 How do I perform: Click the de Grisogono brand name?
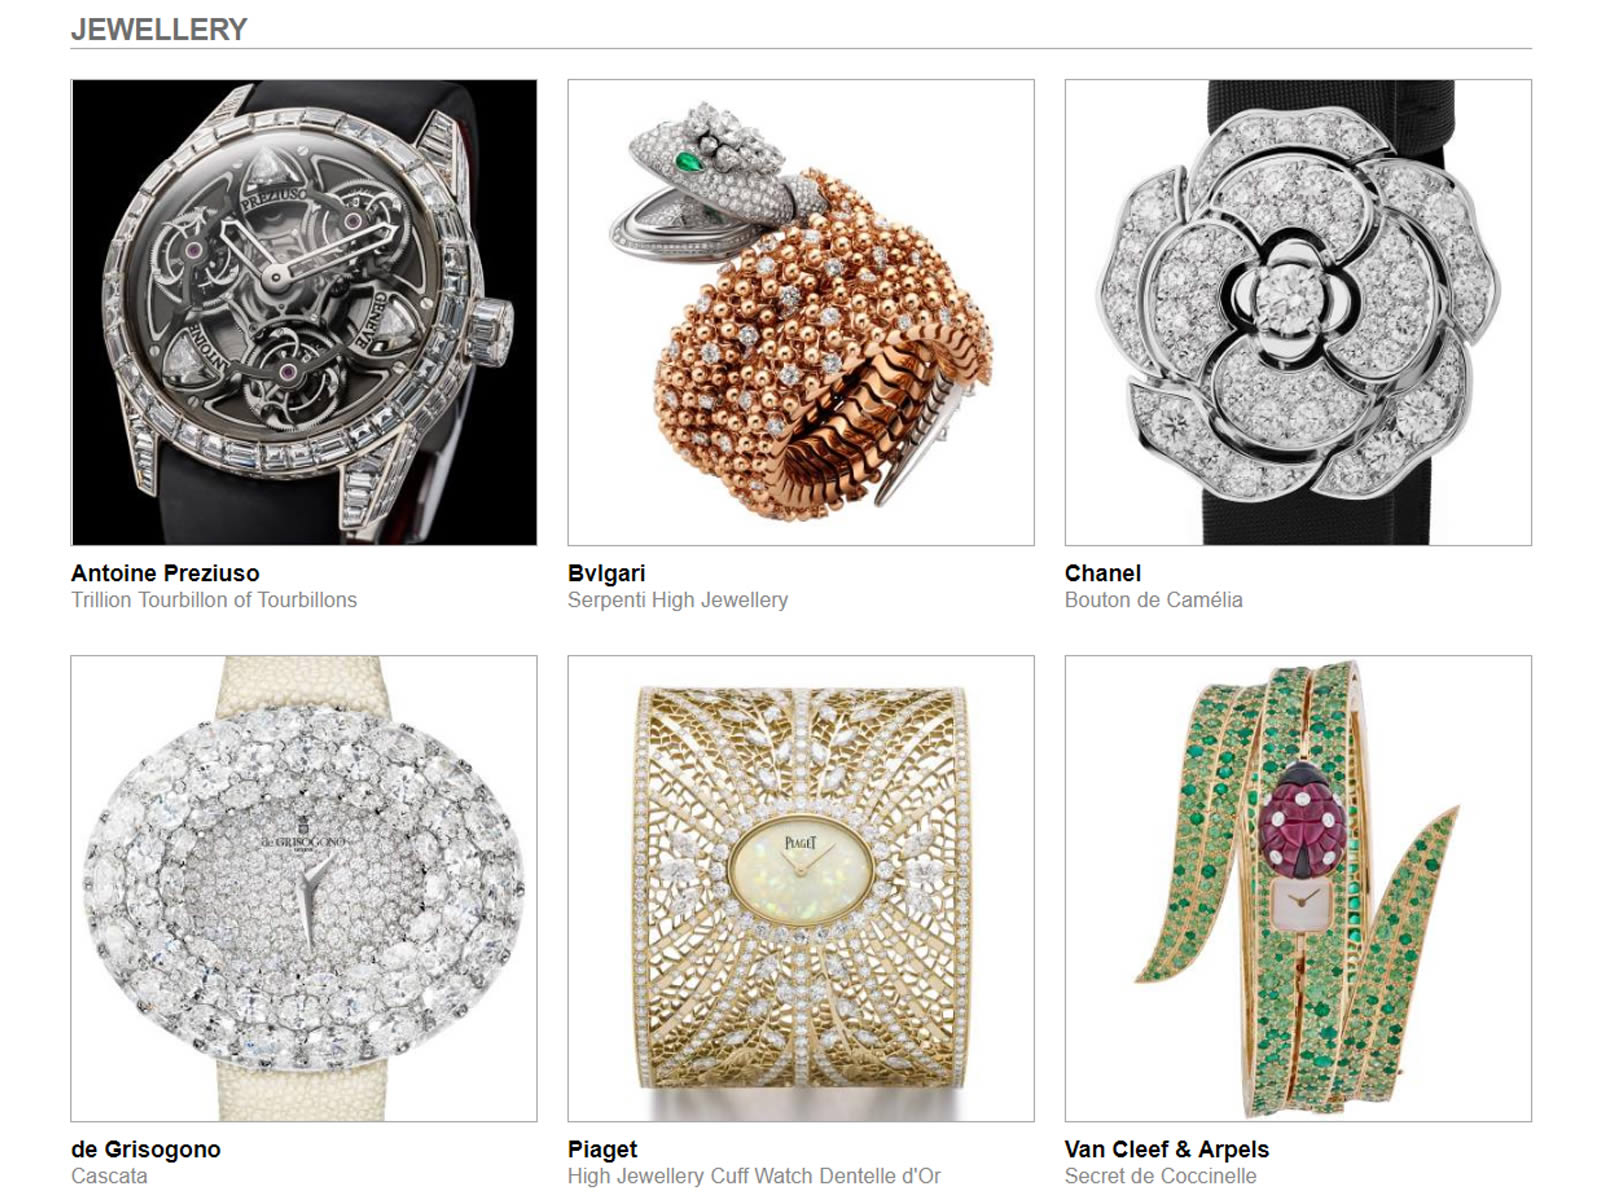tap(146, 1149)
